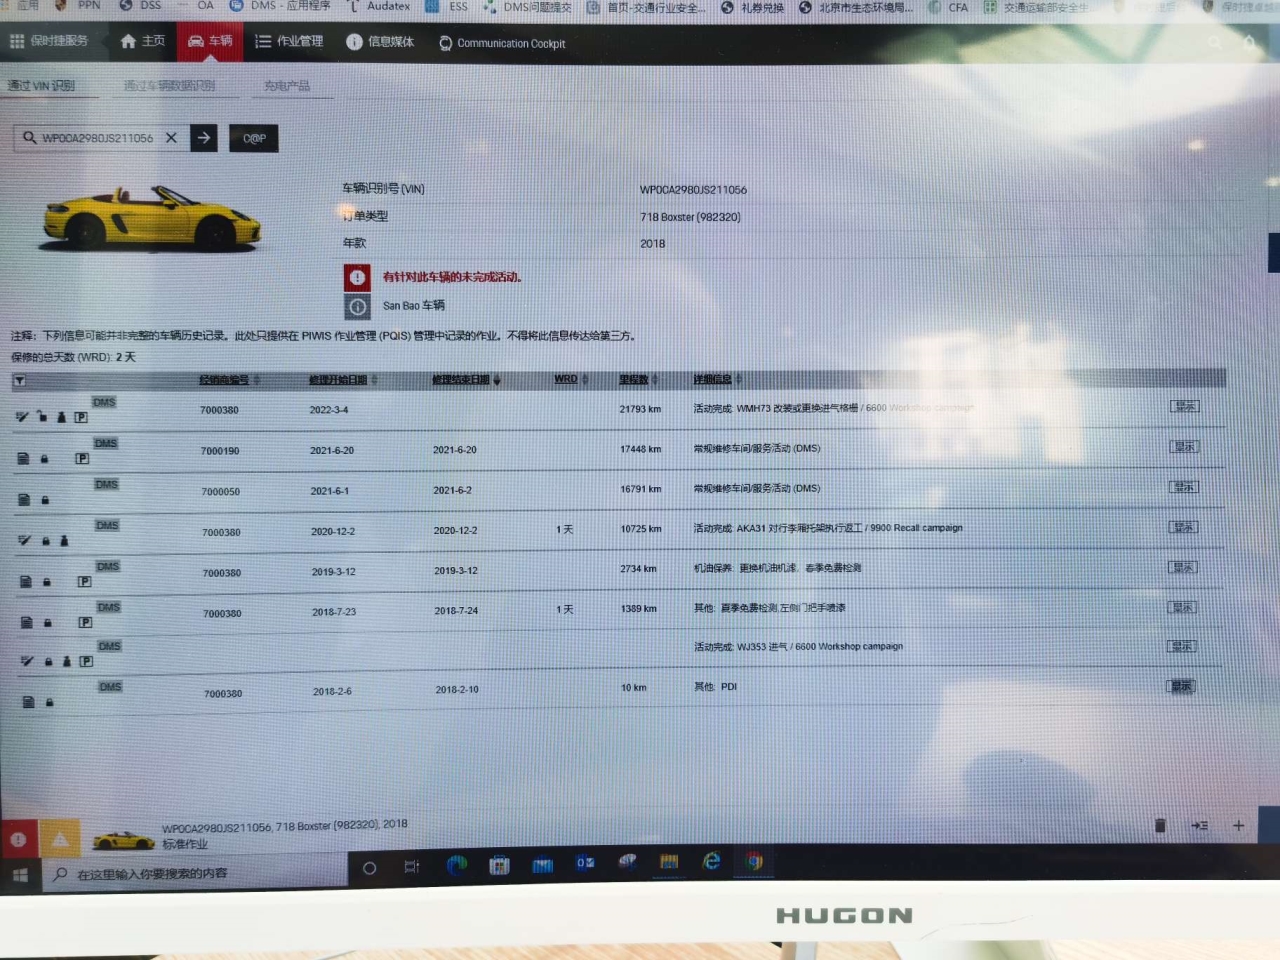Open Microsoft Edge from taskbar
Screen dimensions: 1280x960
click(457, 865)
